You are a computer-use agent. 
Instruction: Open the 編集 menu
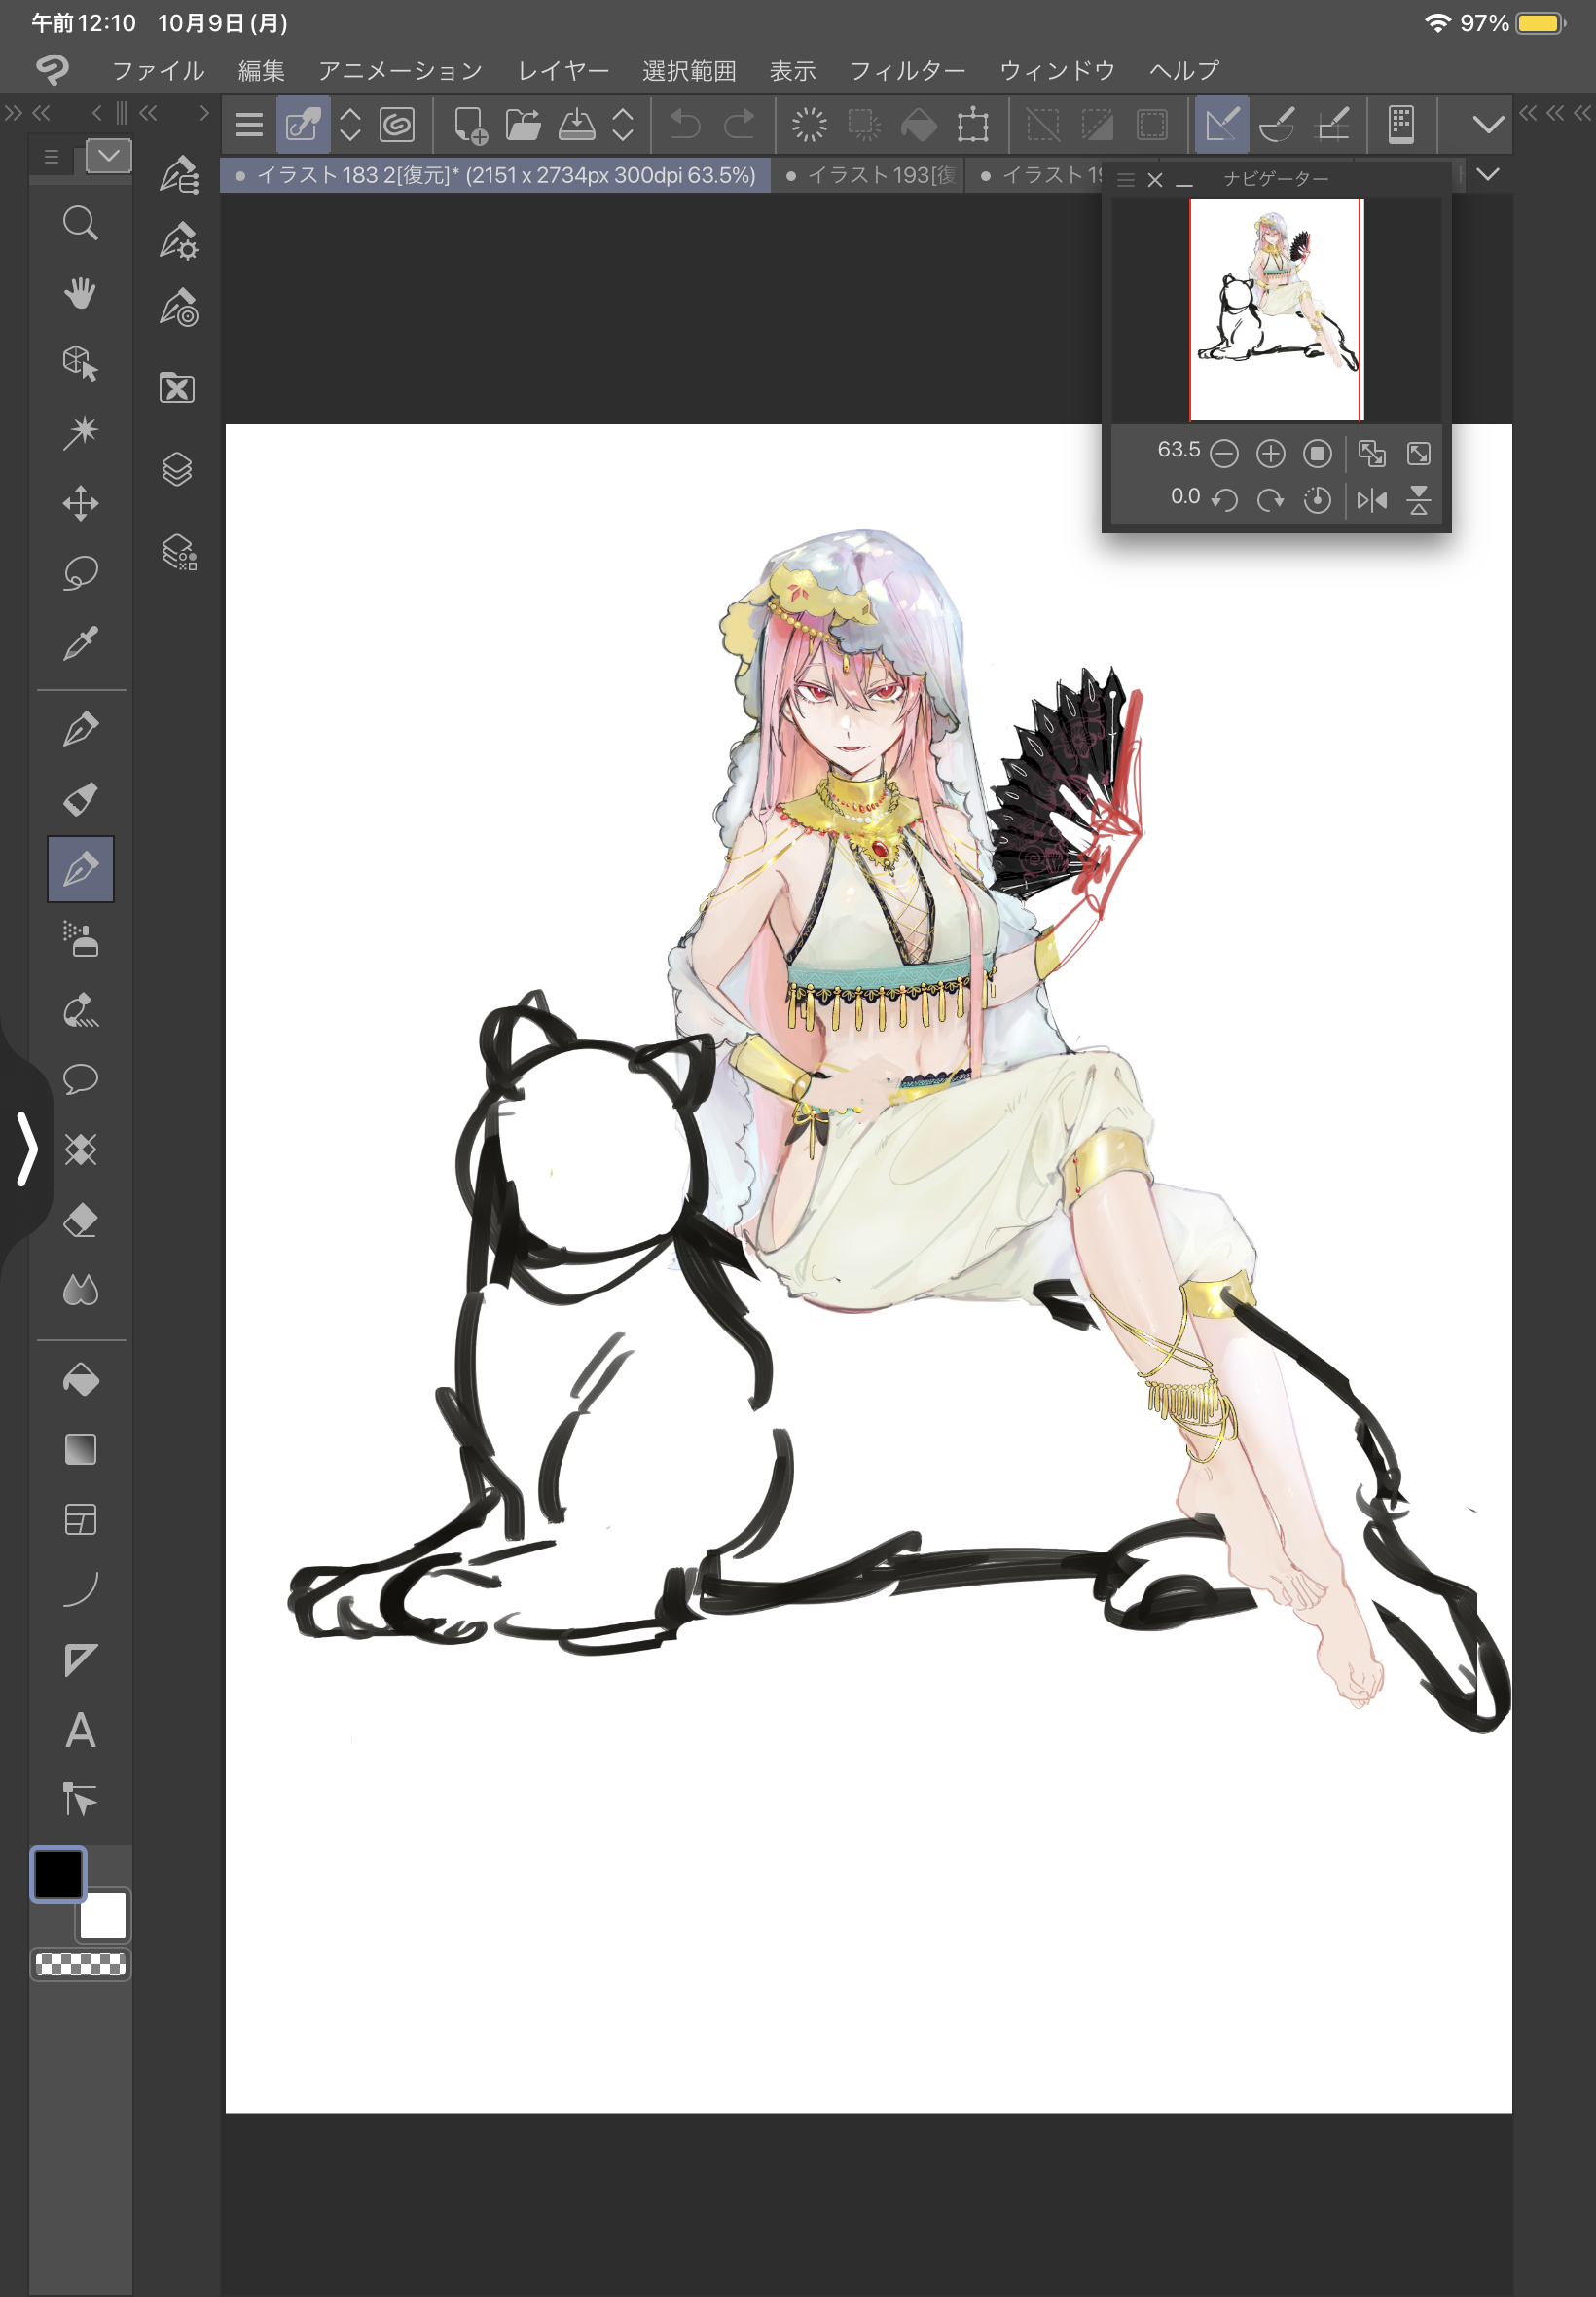coord(262,70)
